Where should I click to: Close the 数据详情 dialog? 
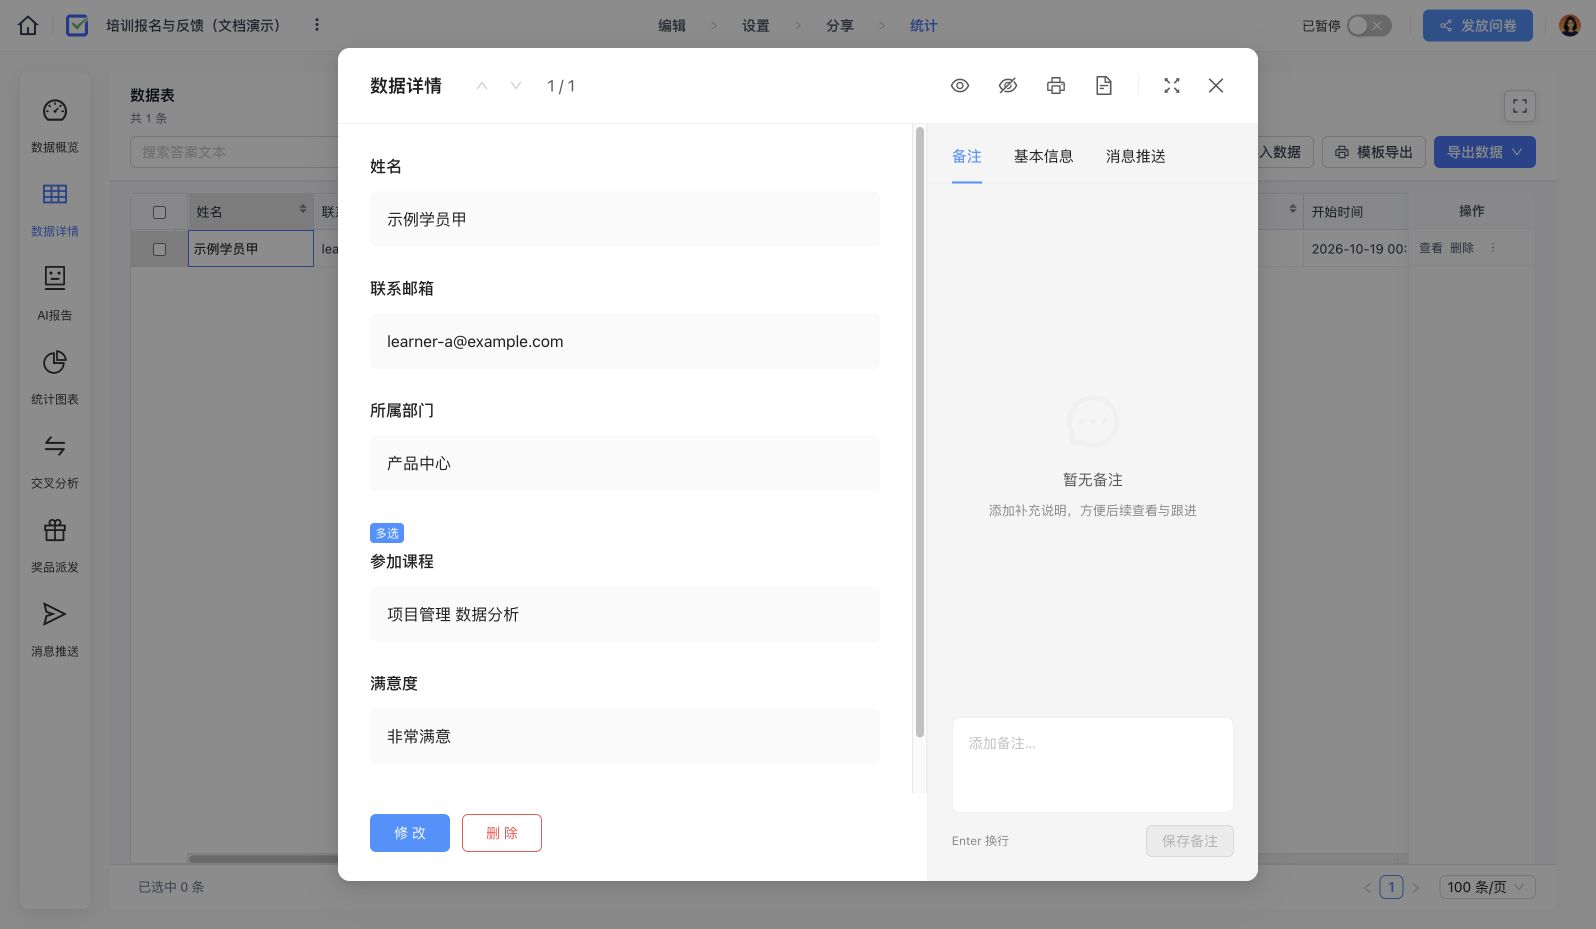(x=1216, y=86)
